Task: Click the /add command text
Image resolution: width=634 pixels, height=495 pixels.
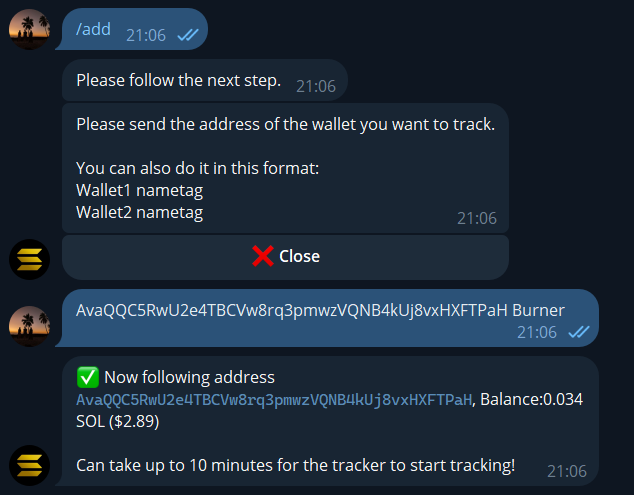Action: click(x=93, y=29)
